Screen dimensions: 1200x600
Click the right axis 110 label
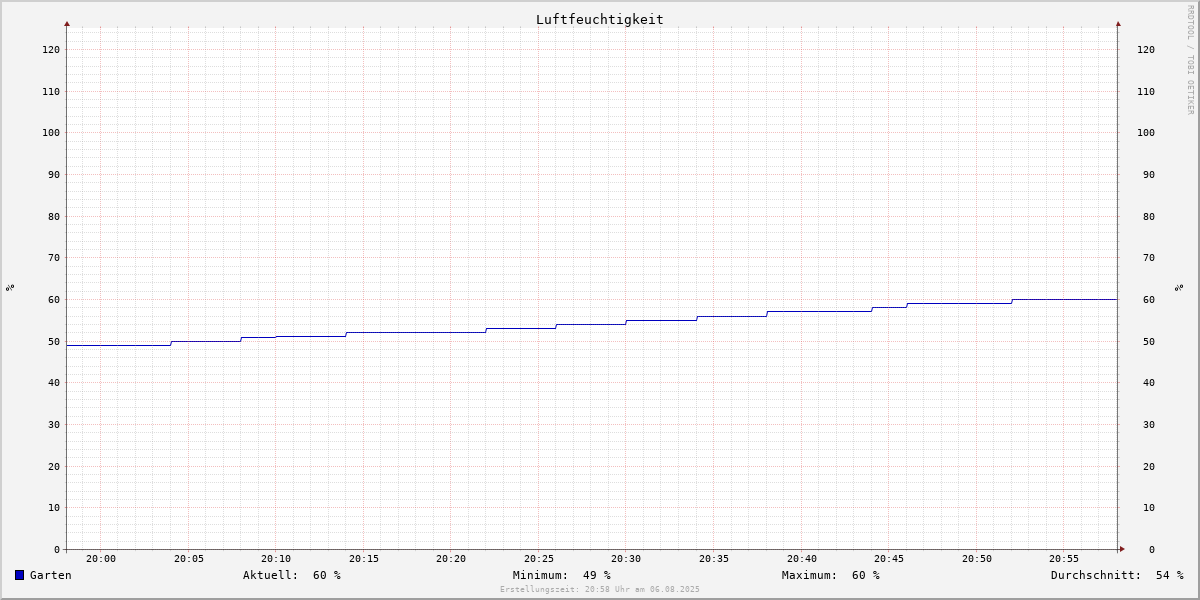point(1146,91)
